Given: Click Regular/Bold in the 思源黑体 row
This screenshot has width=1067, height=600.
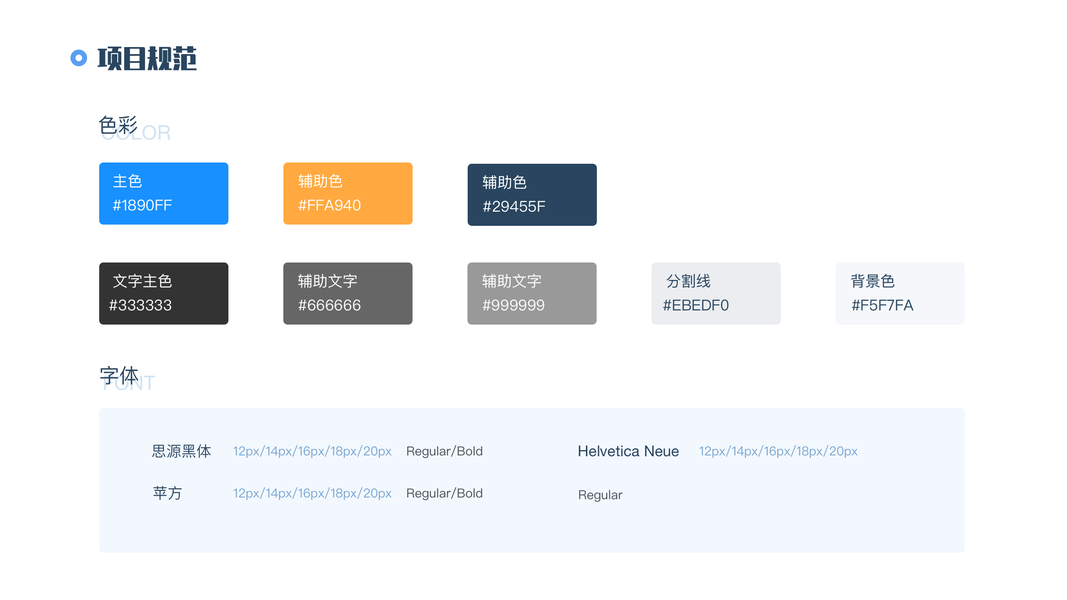Looking at the screenshot, I should [x=444, y=451].
